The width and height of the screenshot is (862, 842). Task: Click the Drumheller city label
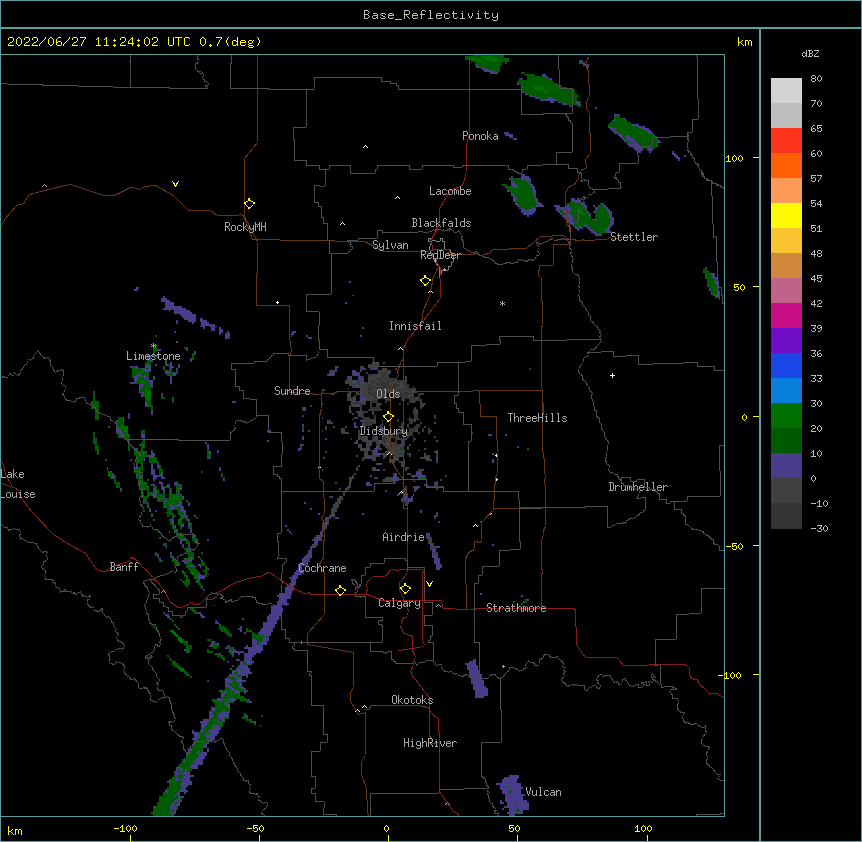pyautogui.click(x=638, y=487)
